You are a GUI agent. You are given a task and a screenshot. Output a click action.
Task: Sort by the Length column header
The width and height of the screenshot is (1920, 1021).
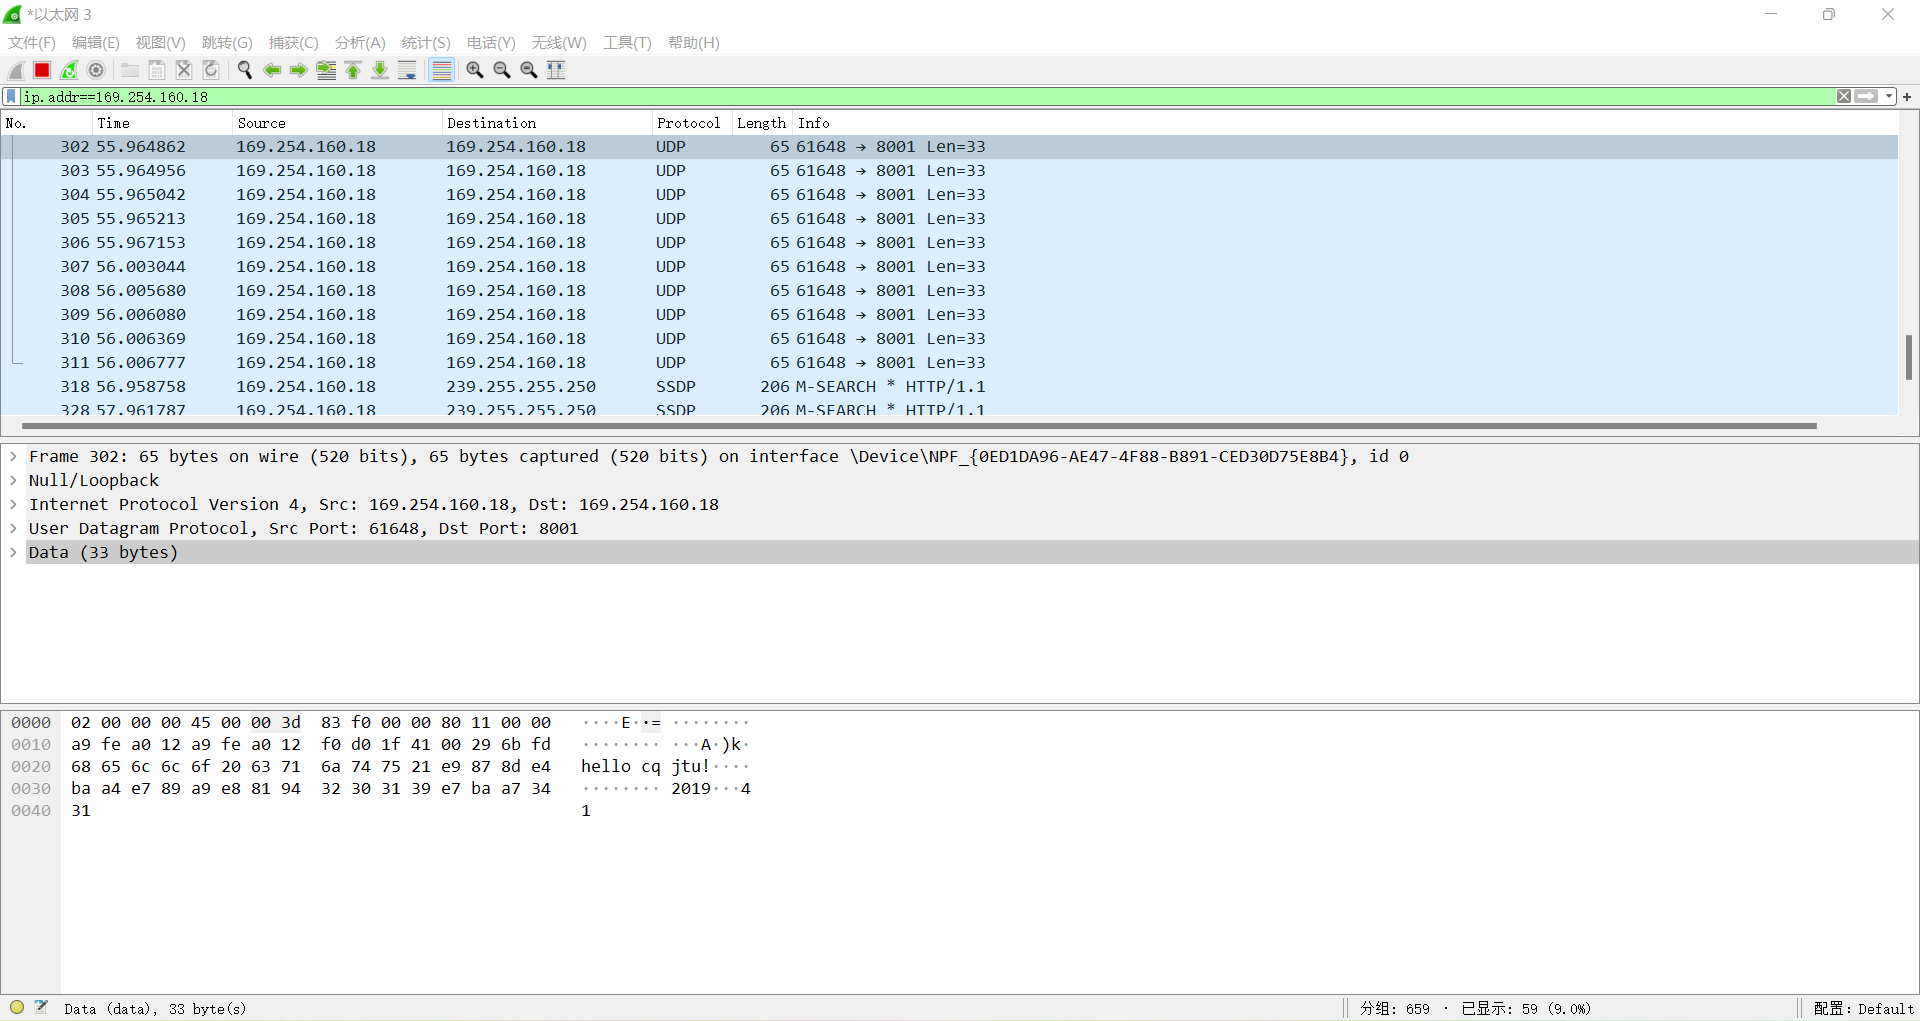pyautogui.click(x=762, y=123)
